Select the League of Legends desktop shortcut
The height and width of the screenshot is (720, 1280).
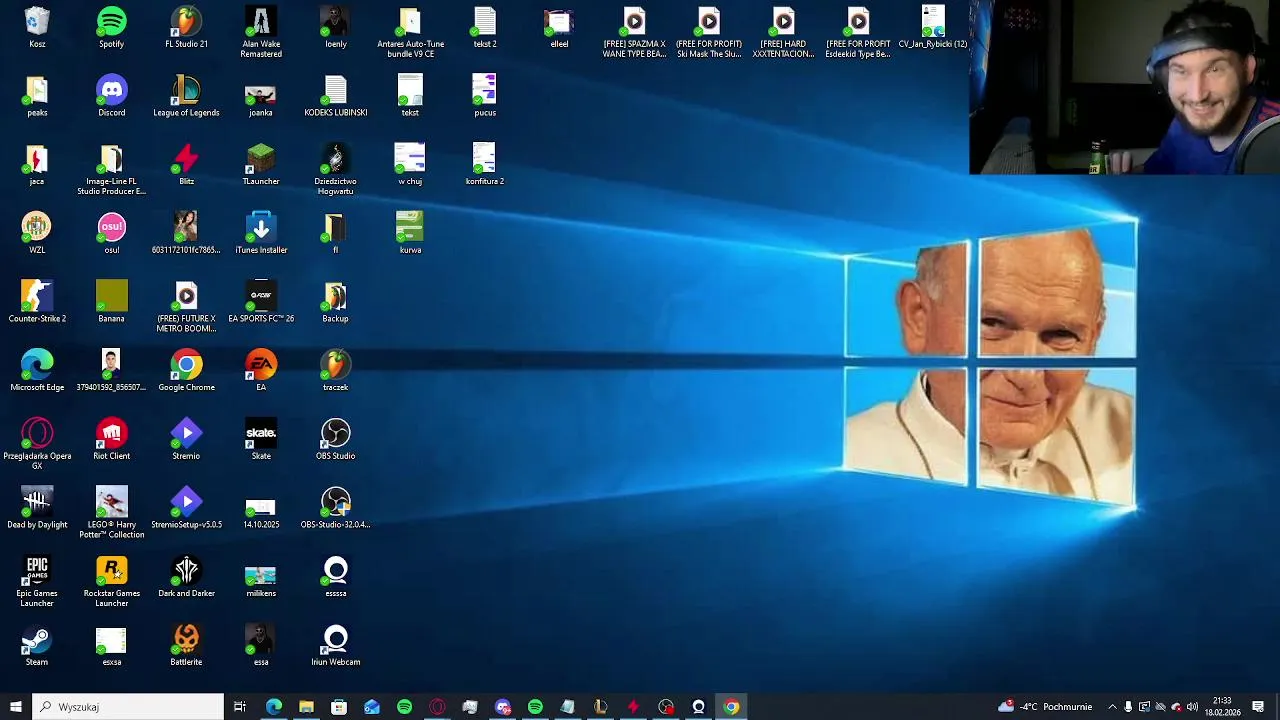[x=186, y=96]
